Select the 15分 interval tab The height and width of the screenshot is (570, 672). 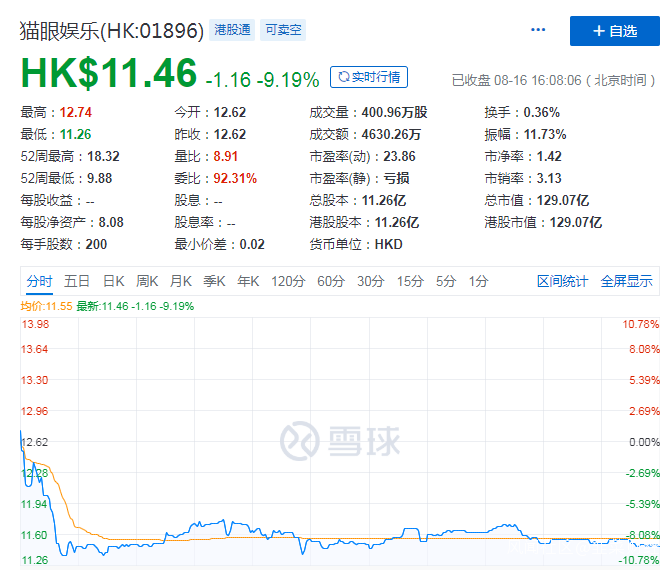pos(410,282)
